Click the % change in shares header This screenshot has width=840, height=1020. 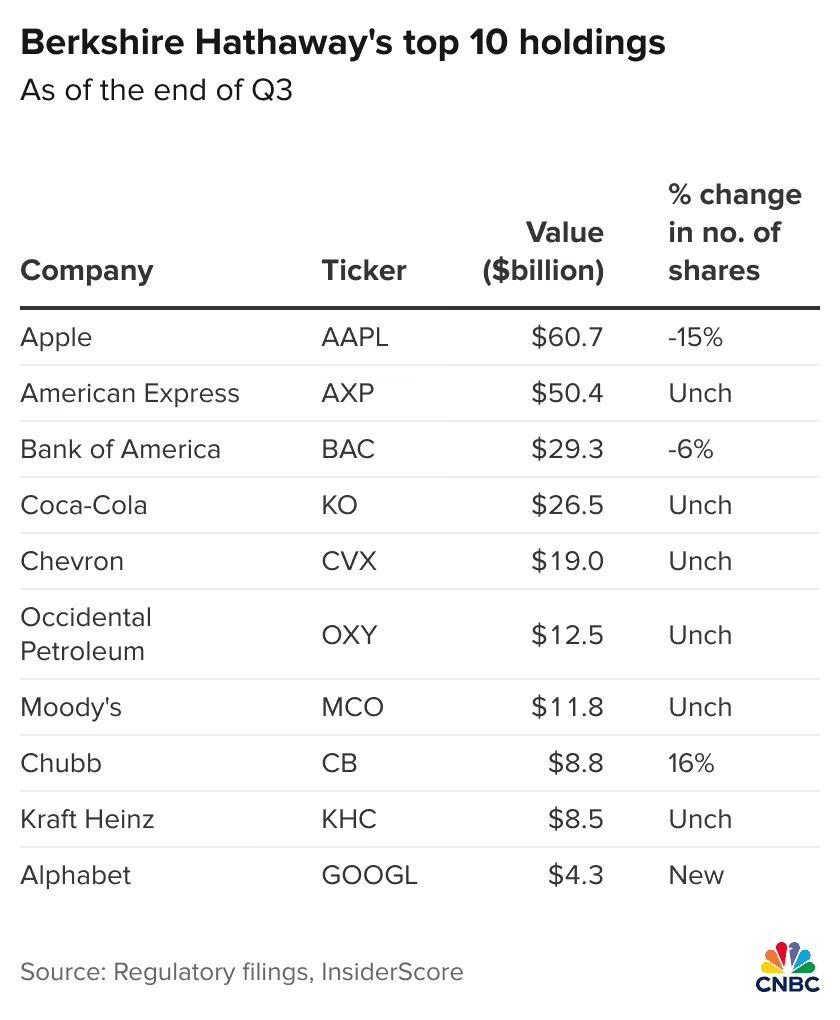coord(734,233)
